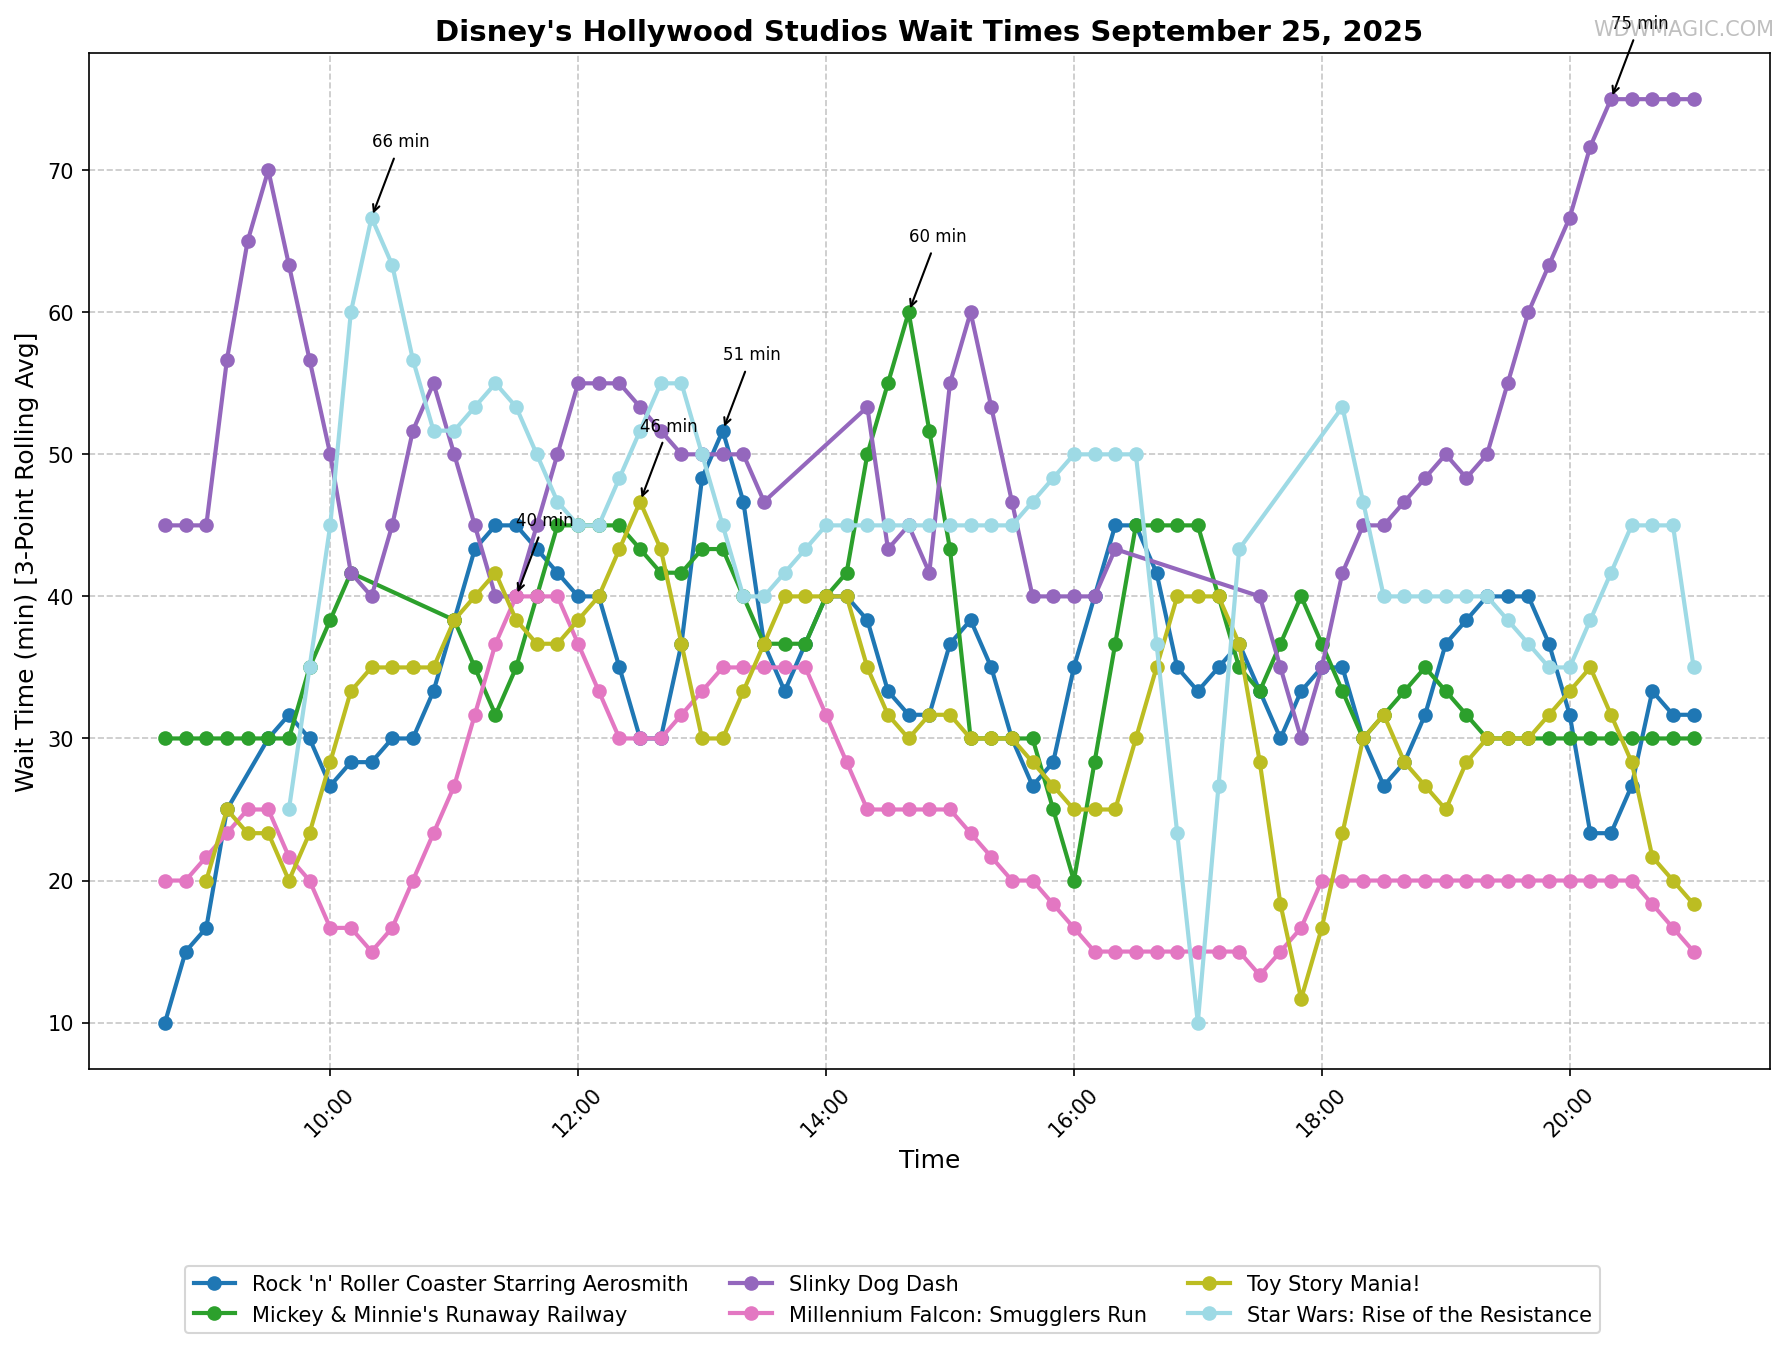This screenshot has width=1789, height=1348.
Task: Click Rise of the Resistance 10-minute low point
Action: tap(1198, 1023)
